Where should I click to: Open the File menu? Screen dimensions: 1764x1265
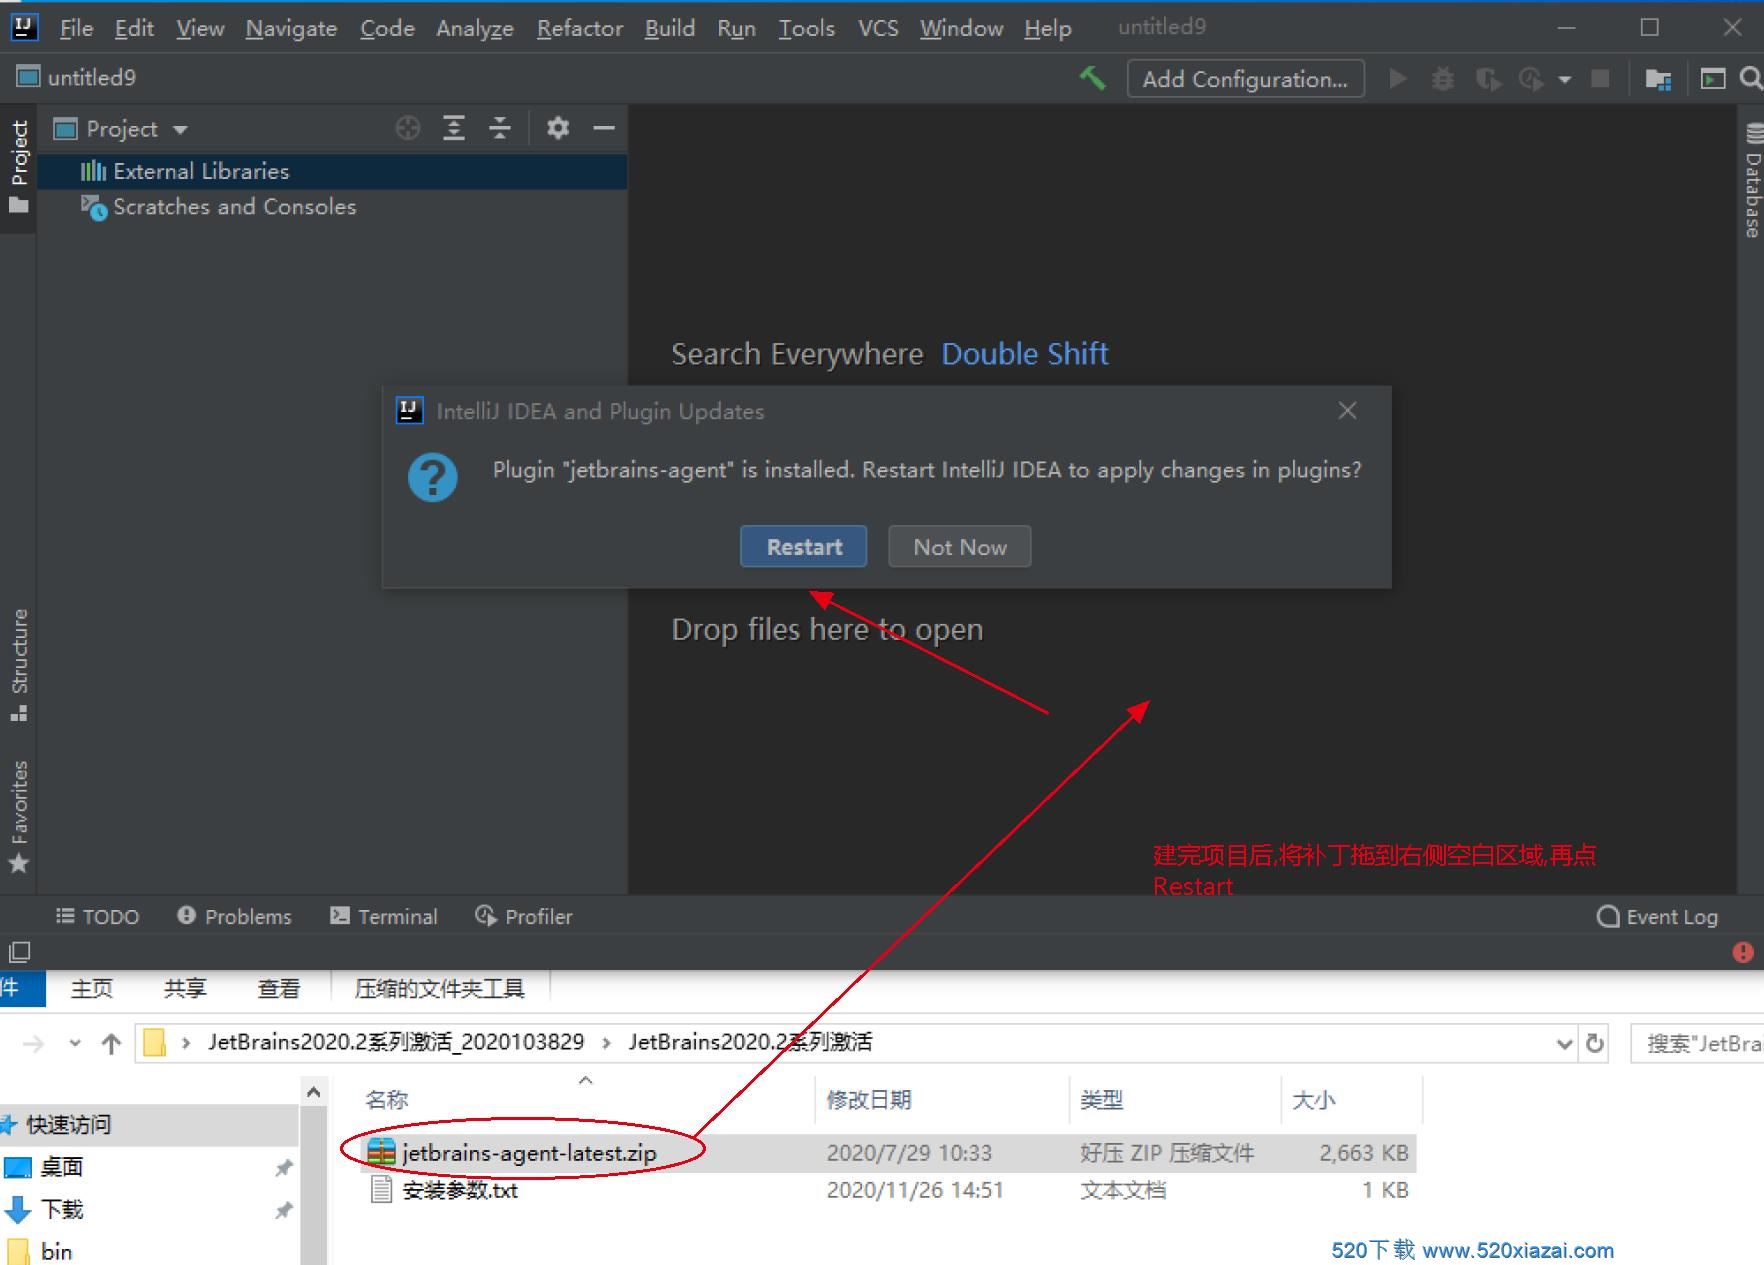(76, 28)
